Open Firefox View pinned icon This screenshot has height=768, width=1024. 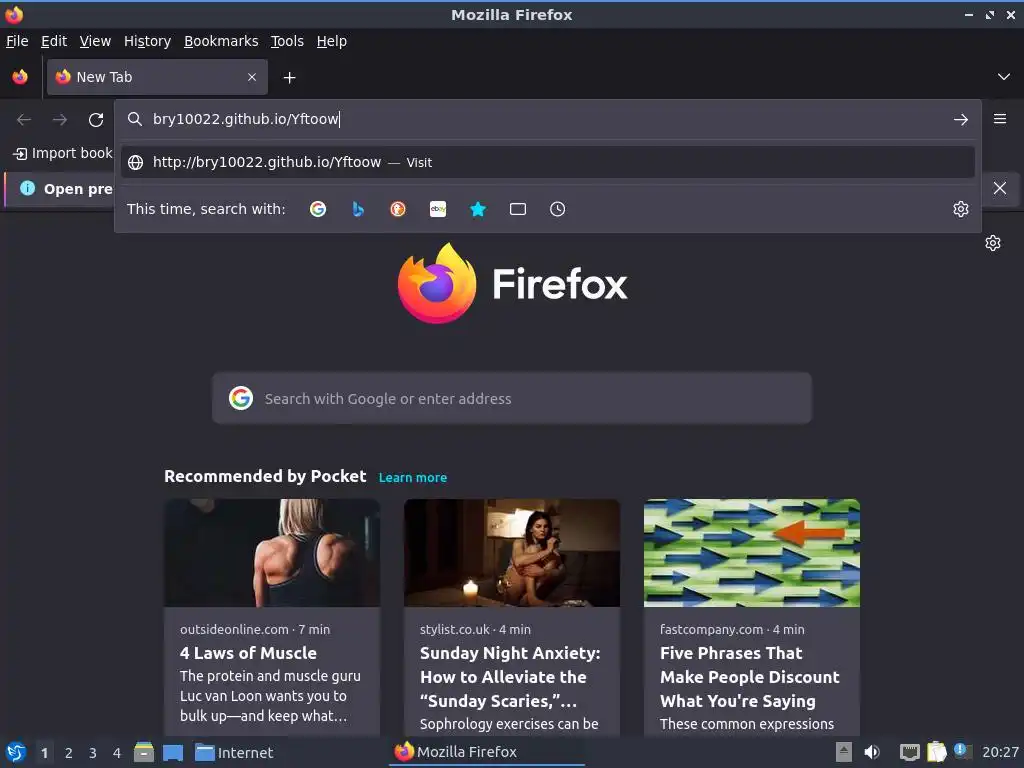20,77
